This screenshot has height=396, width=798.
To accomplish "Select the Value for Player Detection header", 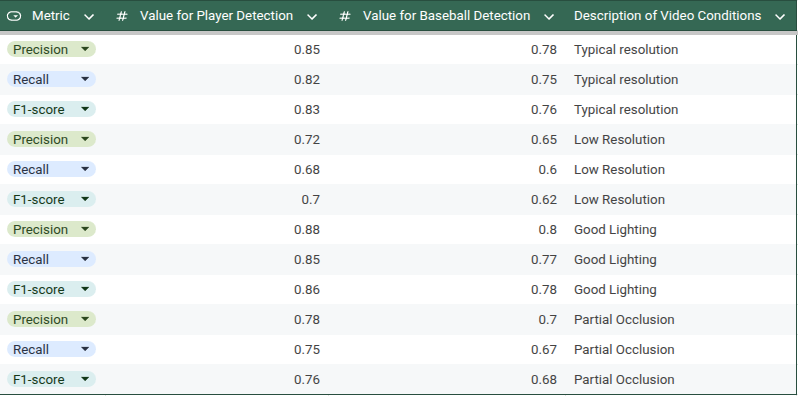I will 216,16.
